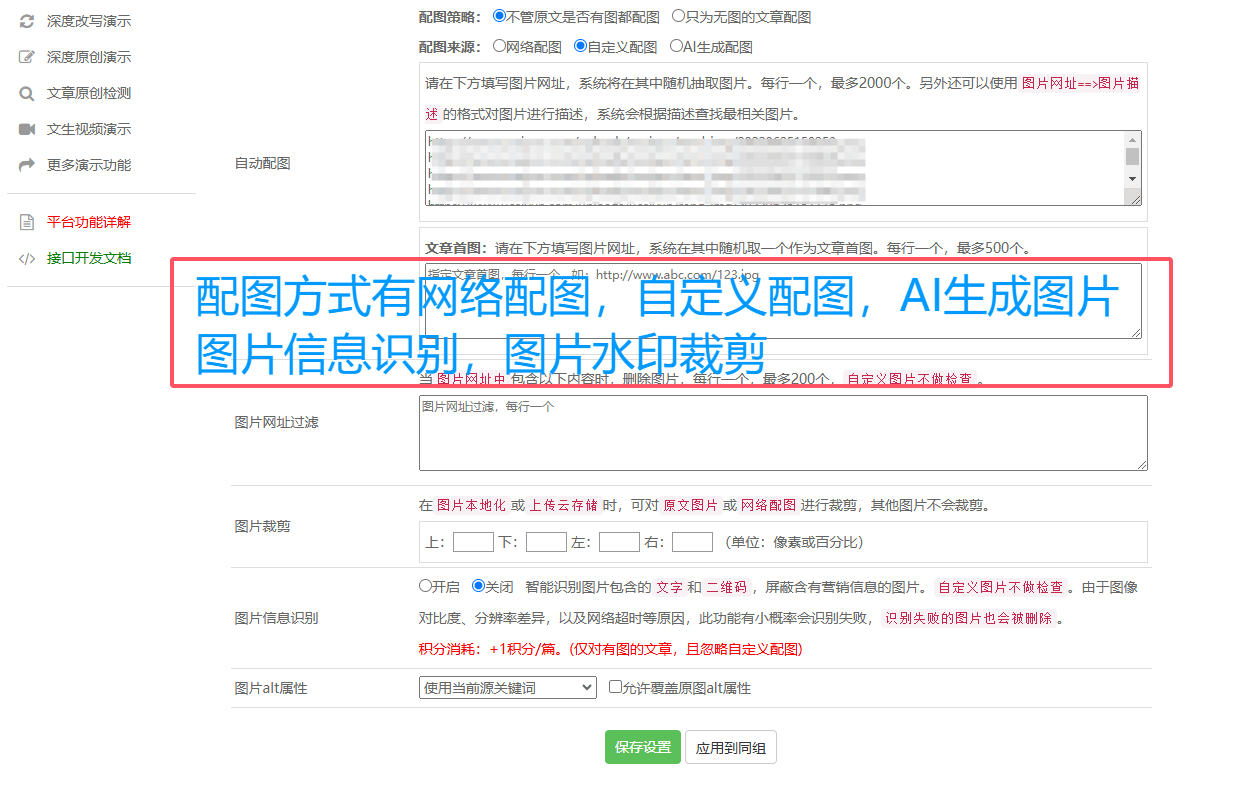The width and height of the screenshot is (1245, 787).
Task: Enable 图片信息识别 with the 开启 radio
Action: pyautogui.click(x=425, y=586)
